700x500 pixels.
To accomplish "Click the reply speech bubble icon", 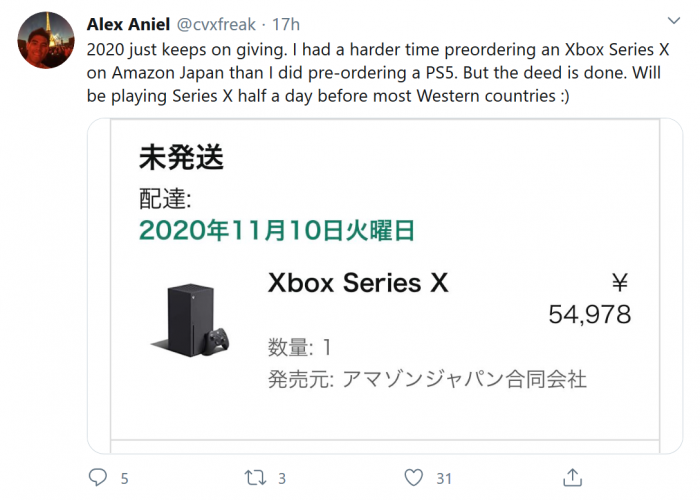I will [97, 477].
